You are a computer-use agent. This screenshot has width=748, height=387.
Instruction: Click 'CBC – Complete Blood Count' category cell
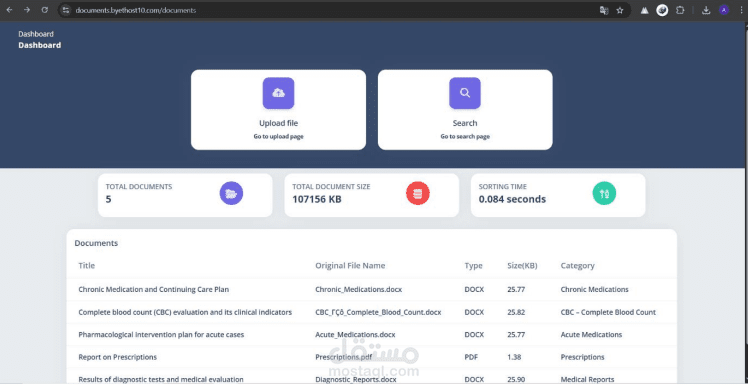608,313
